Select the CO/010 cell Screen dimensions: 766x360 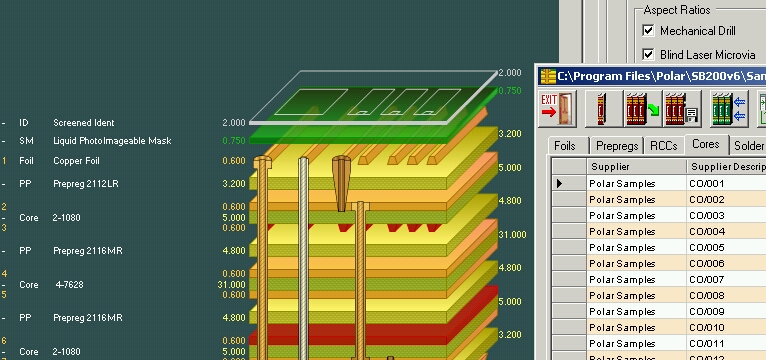726,327
